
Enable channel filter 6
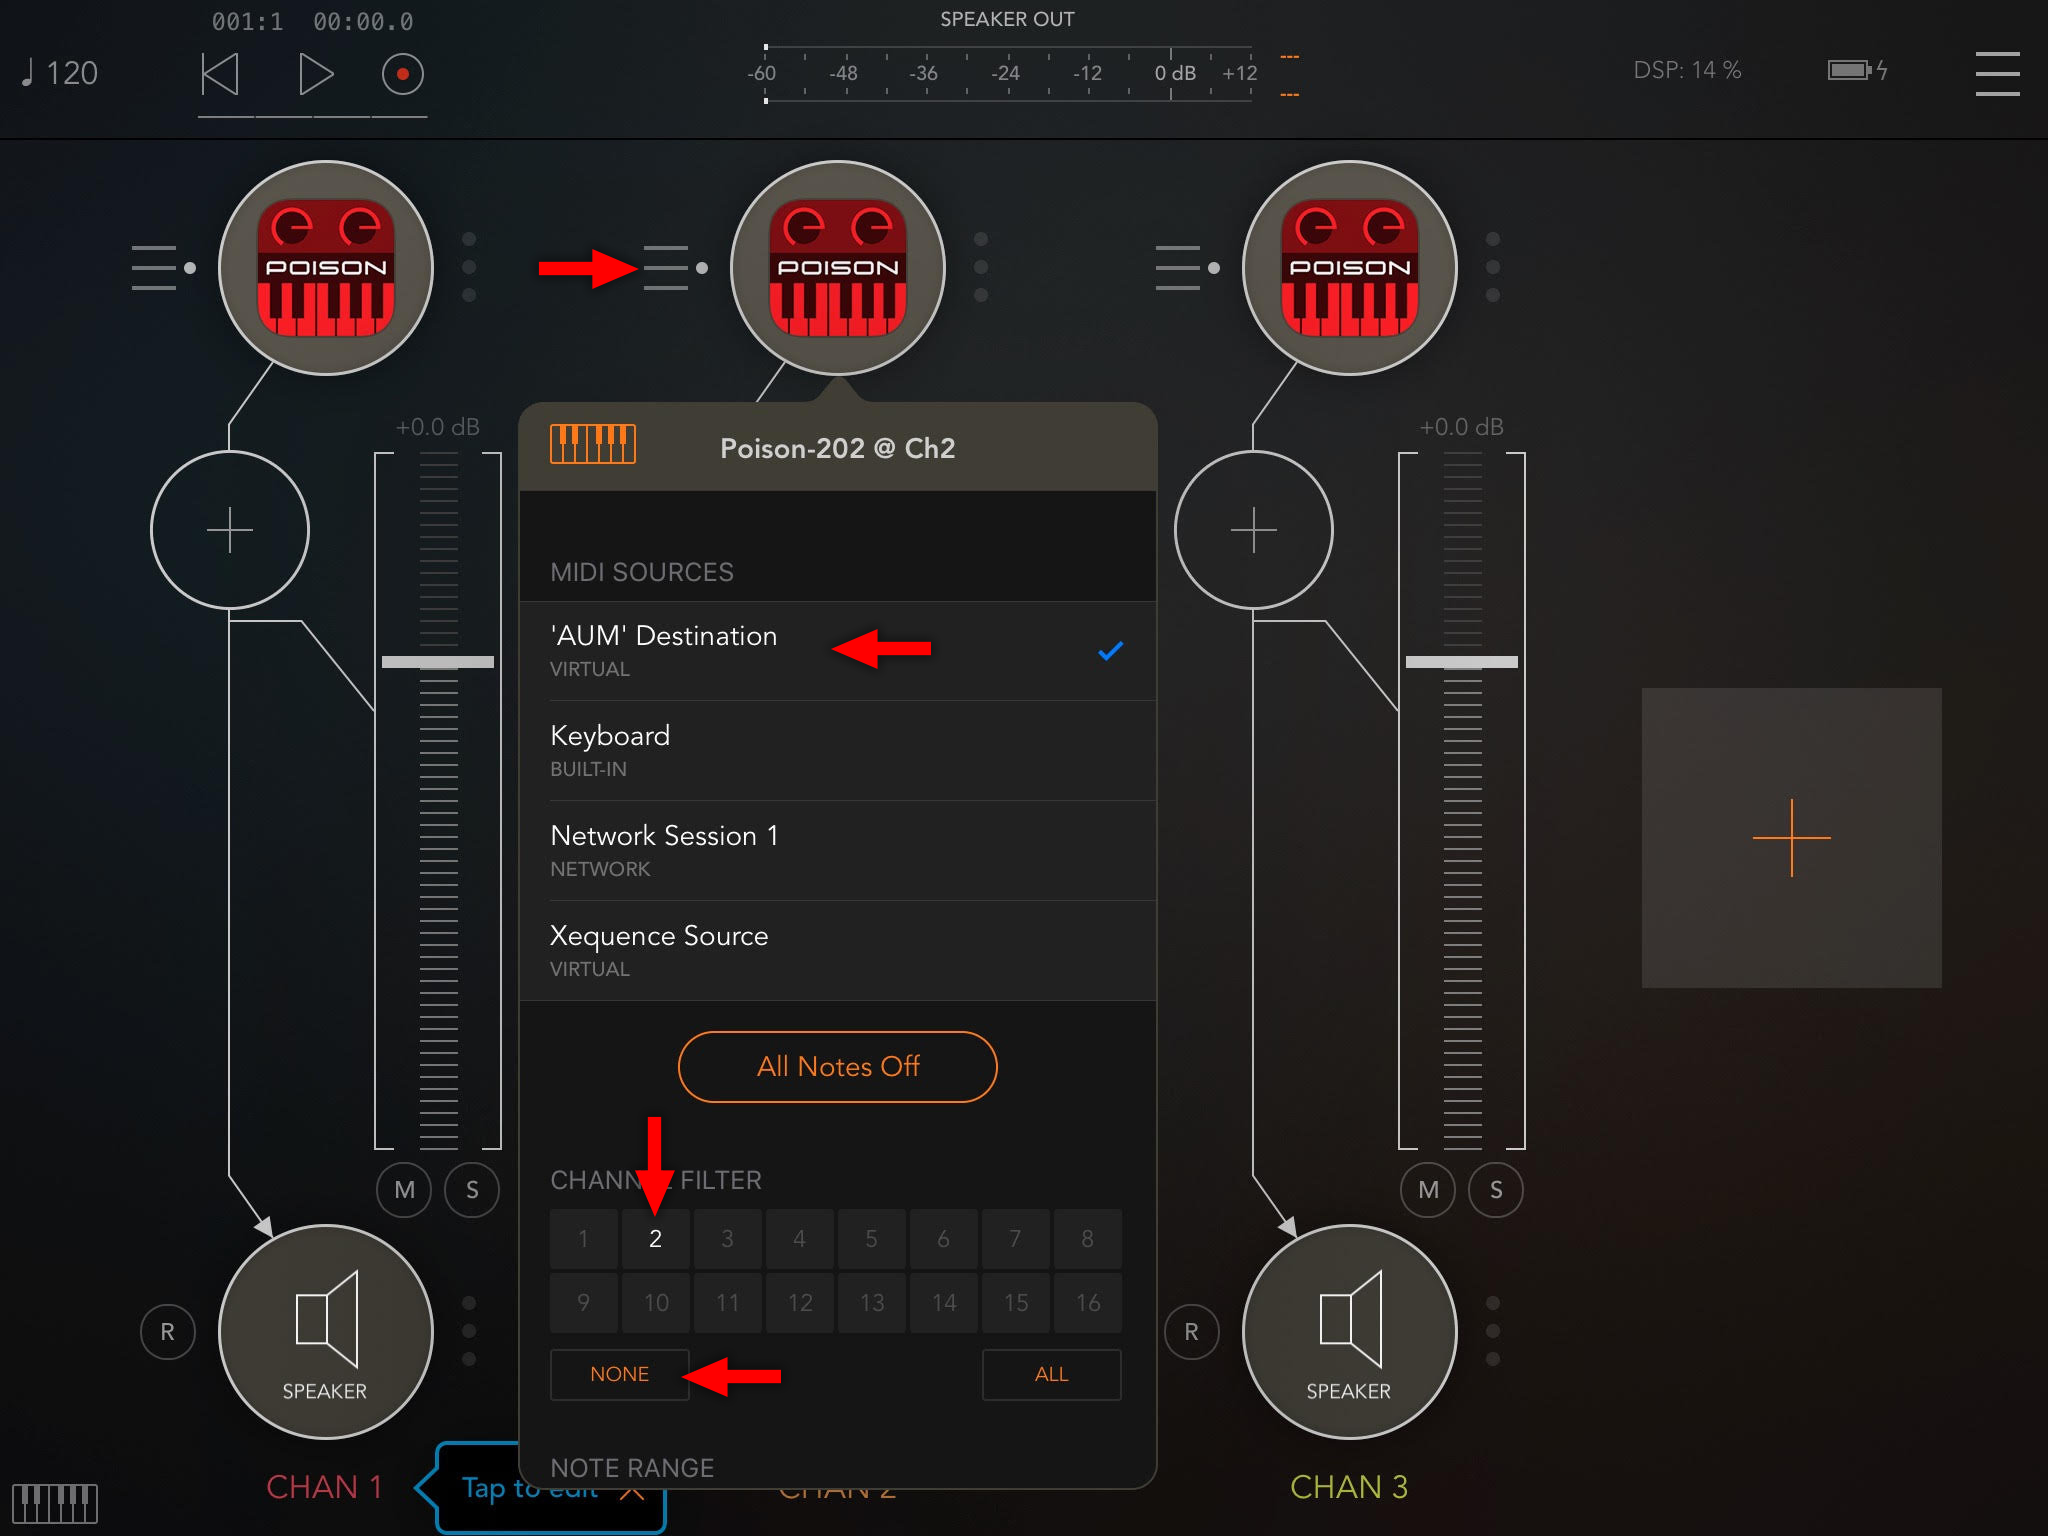944,1239
